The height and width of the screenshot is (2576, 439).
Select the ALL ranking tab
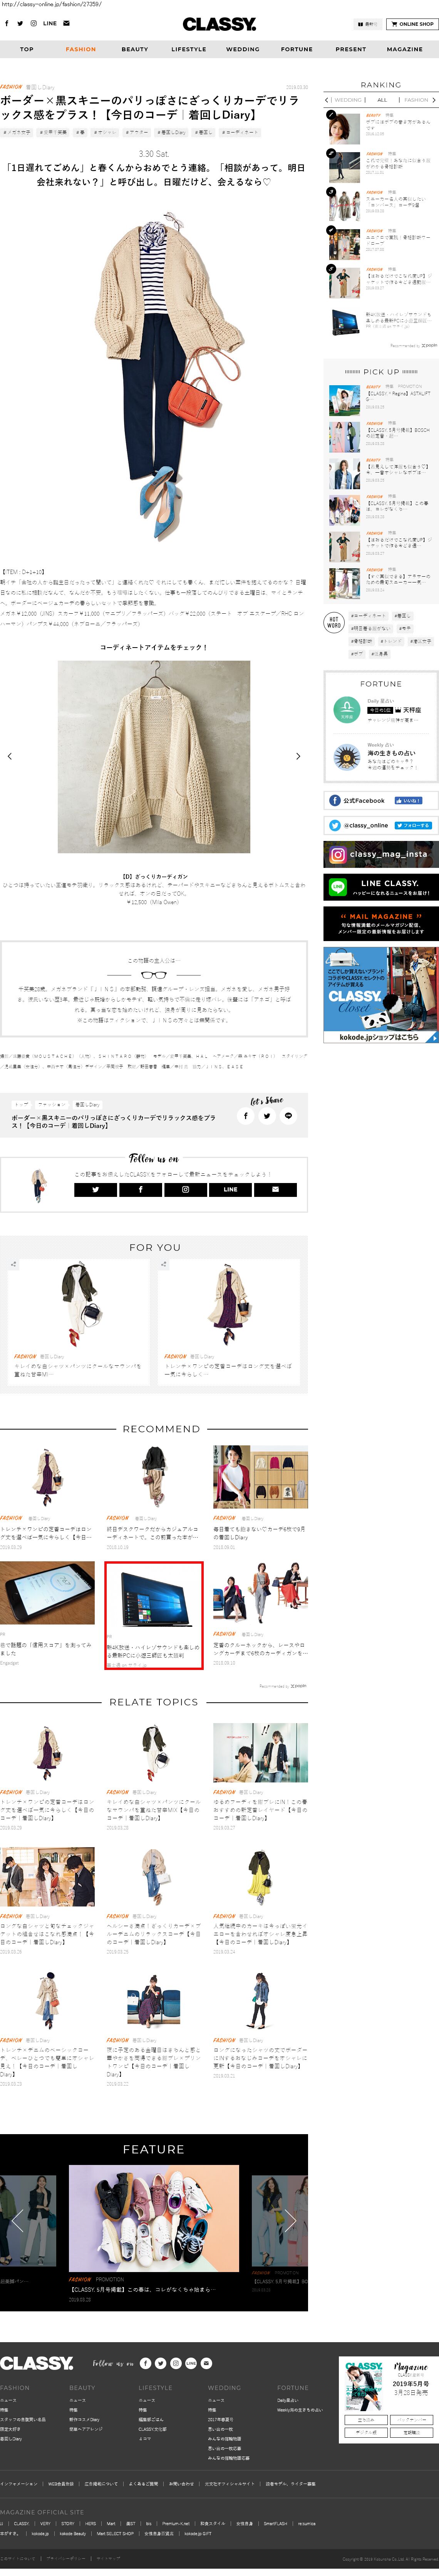coord(381,100)
